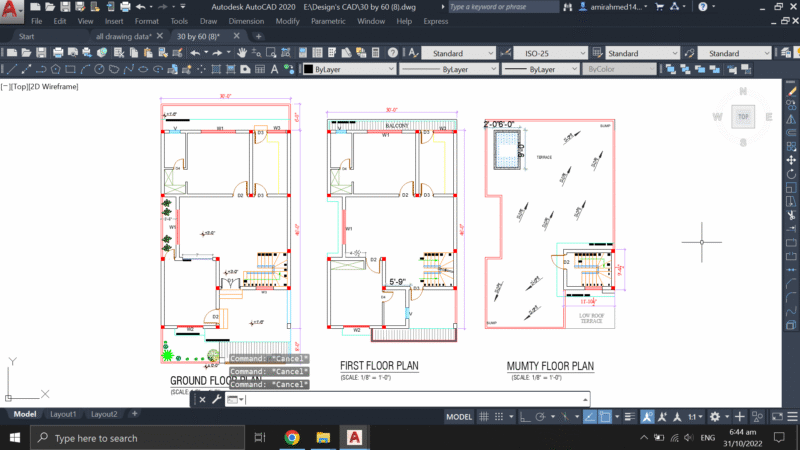Click the Move tool in right toolbar
This screenshot has width=800, height=450.
pyautogui.click(x=791, y=160)
